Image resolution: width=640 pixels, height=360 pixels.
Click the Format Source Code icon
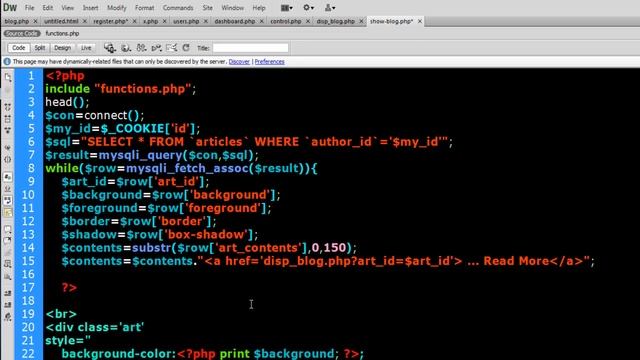click(8, 317)
